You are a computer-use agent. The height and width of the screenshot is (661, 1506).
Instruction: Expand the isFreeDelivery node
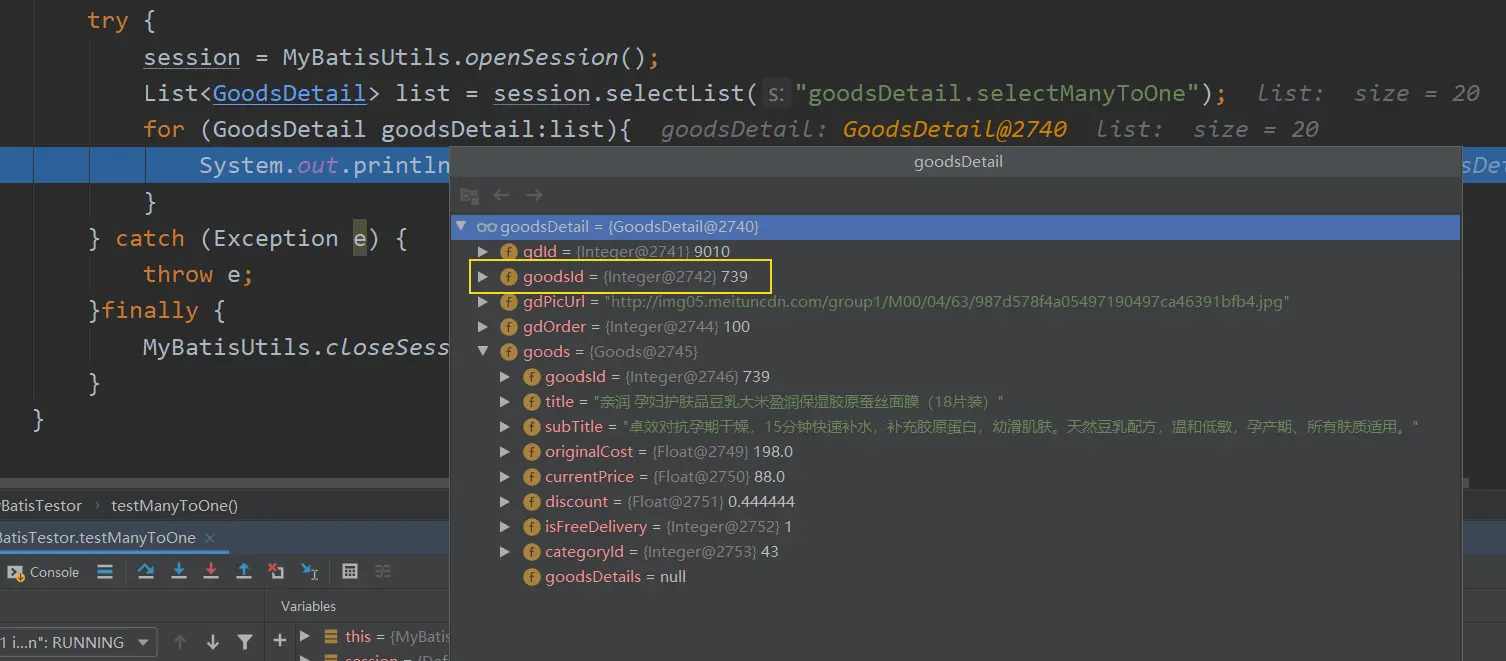pos(506,527)
